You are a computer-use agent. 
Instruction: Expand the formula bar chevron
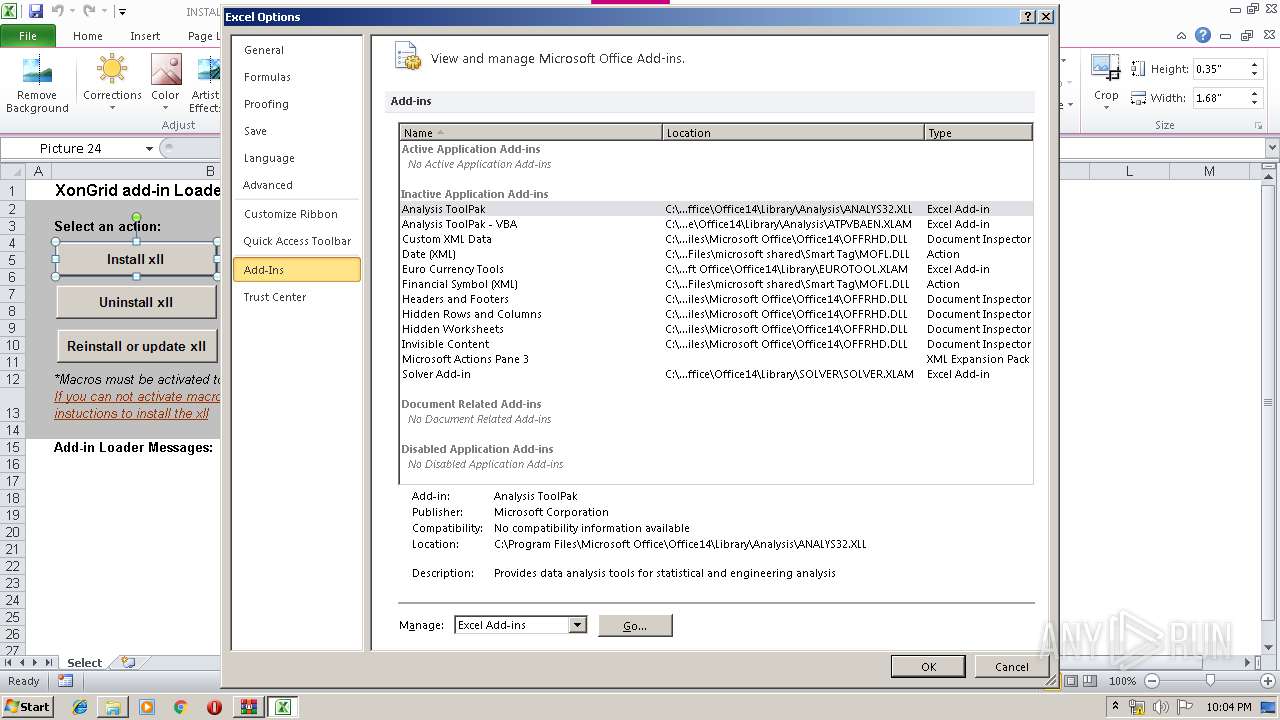click(x=1272, y=148)
